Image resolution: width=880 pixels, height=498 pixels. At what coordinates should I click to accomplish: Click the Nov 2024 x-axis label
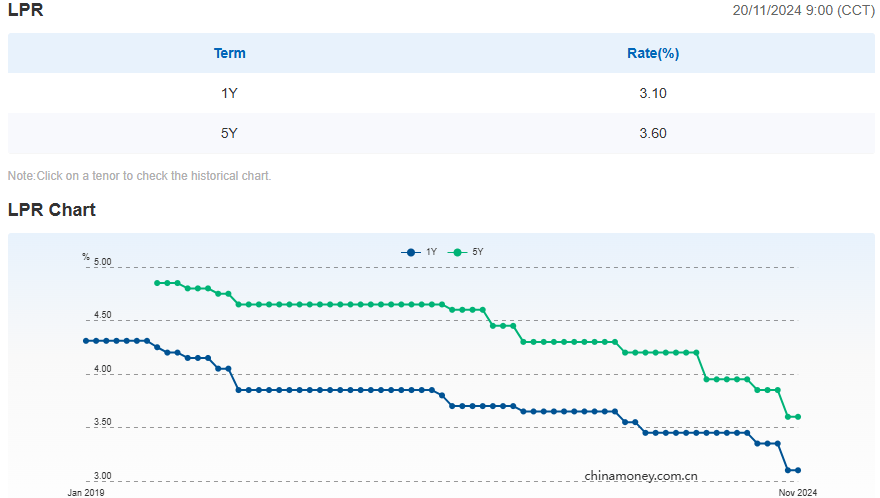click(x=798, y=492)
